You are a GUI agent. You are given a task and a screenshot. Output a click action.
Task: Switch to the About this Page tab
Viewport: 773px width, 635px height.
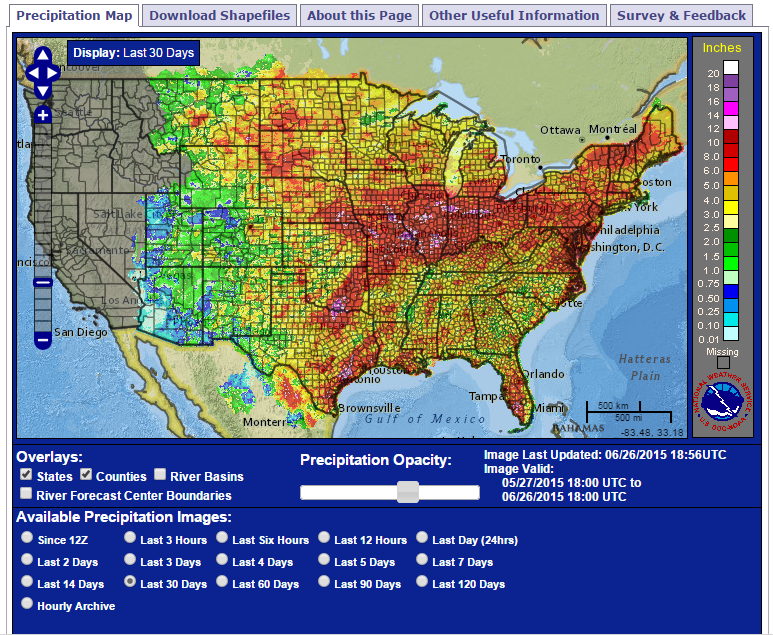pos(359,15)
